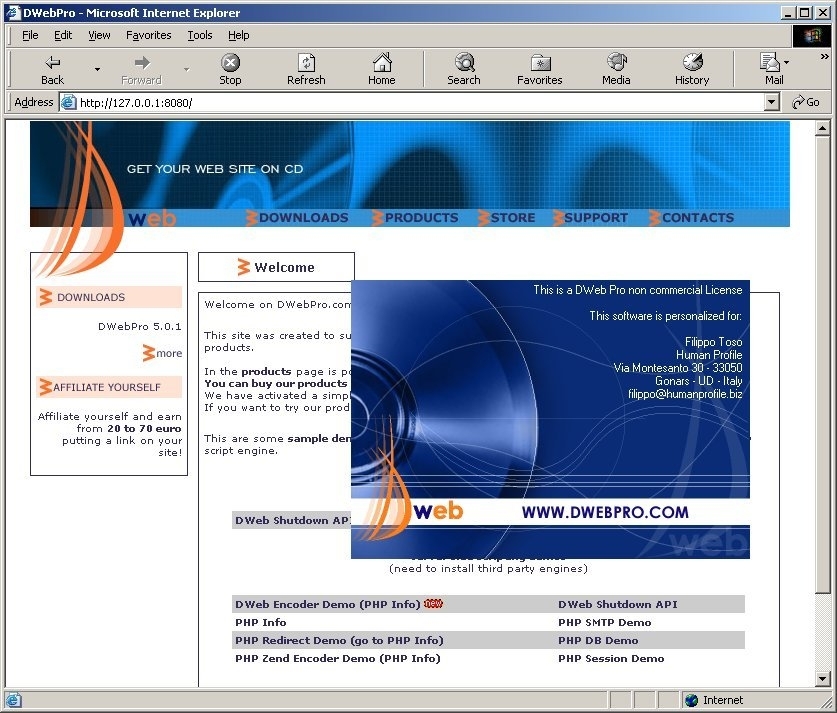
Task: Open the Mail button dropdown arrow
Action: pyautogui.click(x=786, y=62)
